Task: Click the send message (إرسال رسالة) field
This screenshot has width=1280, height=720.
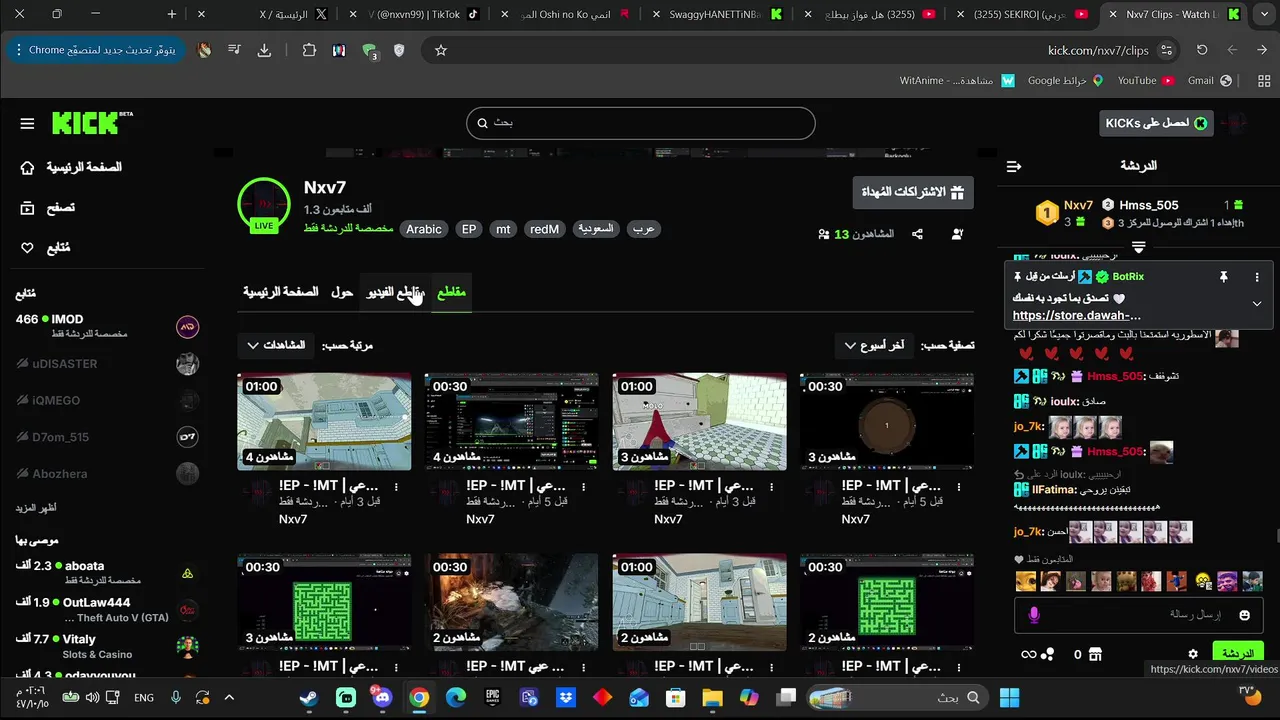Action: (x=1140, y=615)
